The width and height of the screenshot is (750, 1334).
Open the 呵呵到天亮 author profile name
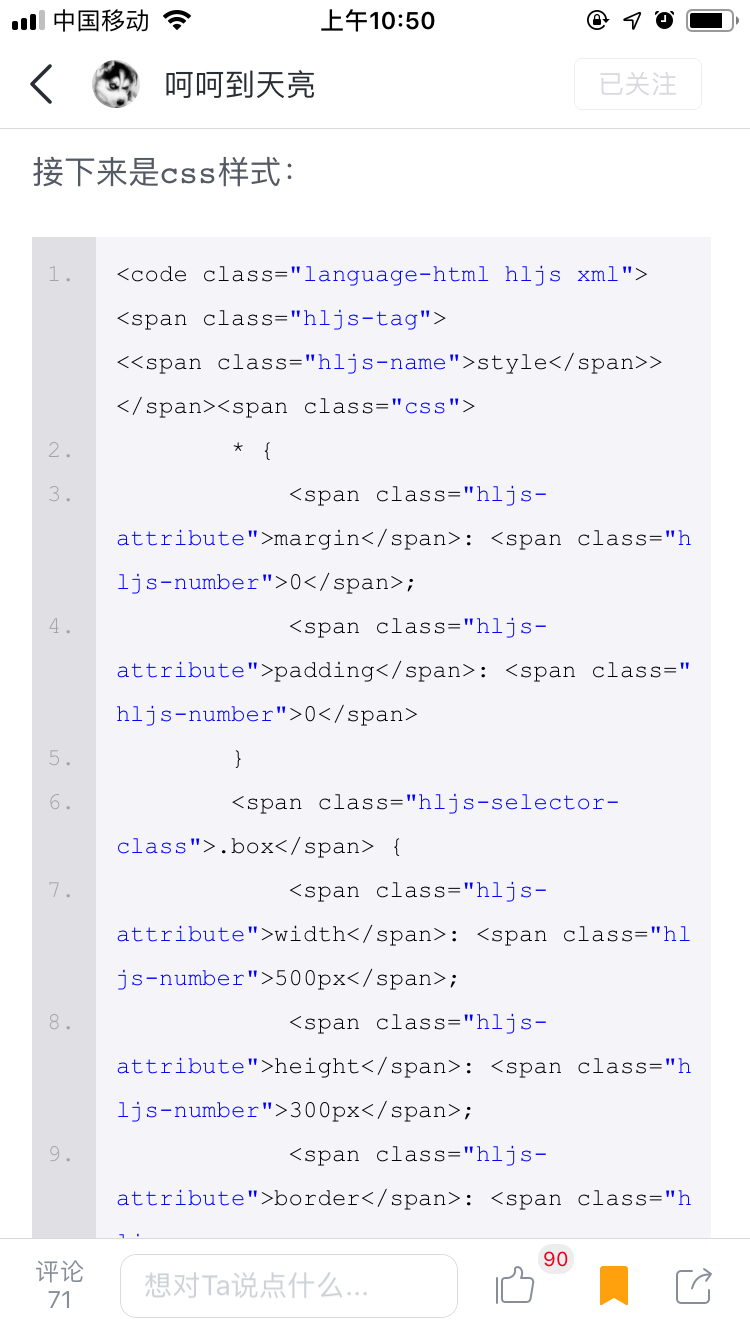point(240,85)
